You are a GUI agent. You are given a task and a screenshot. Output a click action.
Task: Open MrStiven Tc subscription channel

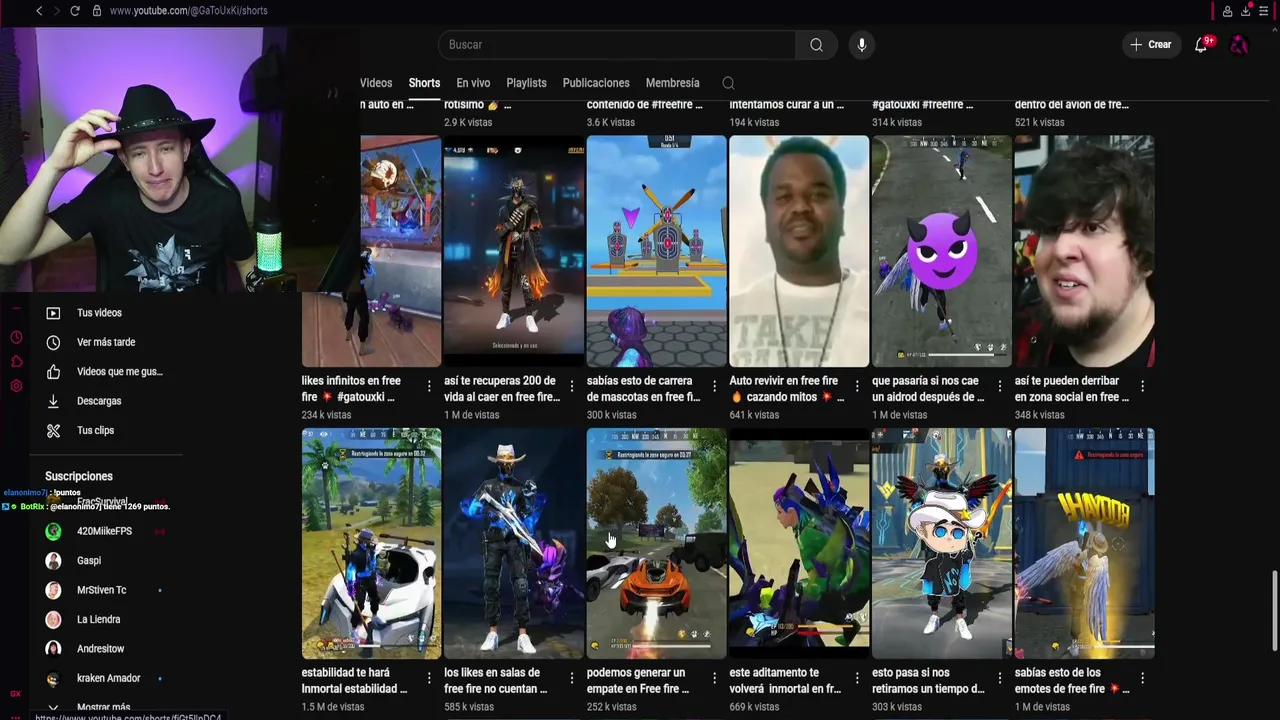[x=101, y=590]
